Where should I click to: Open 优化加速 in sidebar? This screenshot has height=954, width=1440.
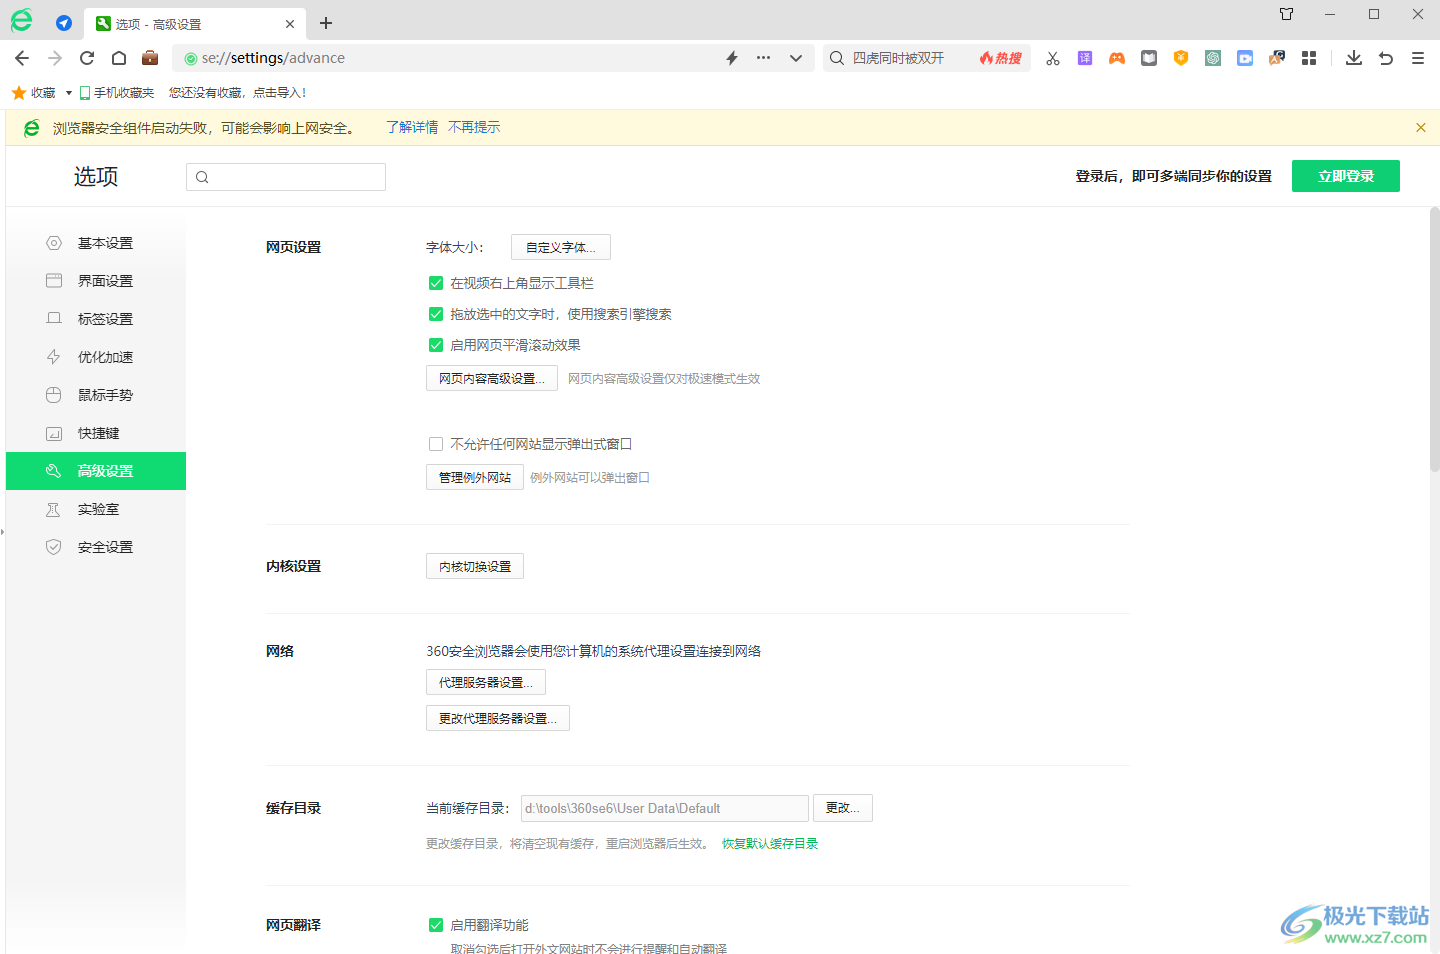[96, 357]
